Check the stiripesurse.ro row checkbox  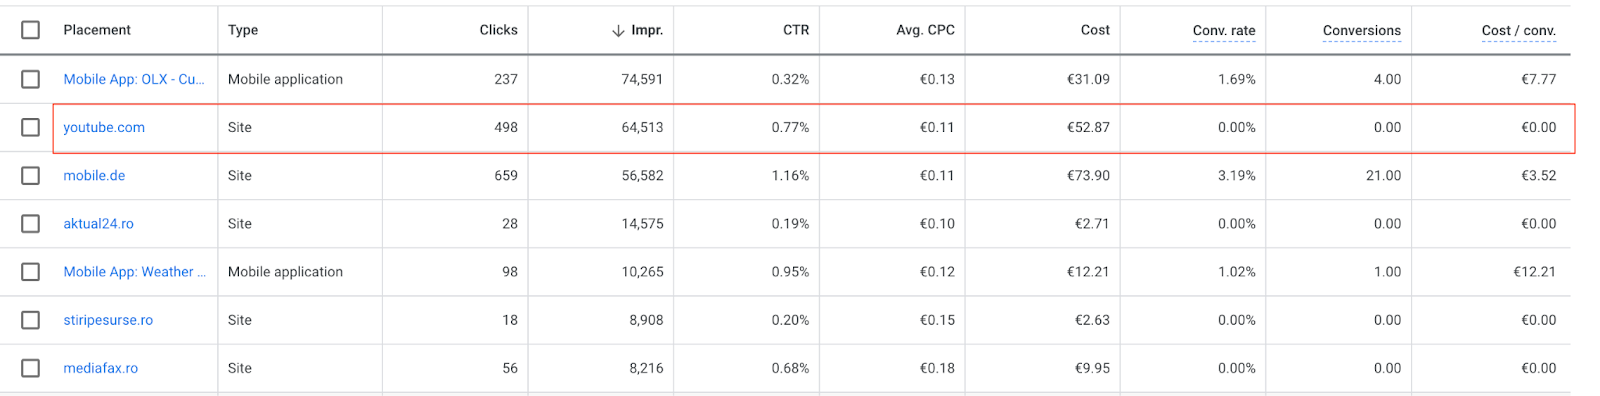click(31, 320)
